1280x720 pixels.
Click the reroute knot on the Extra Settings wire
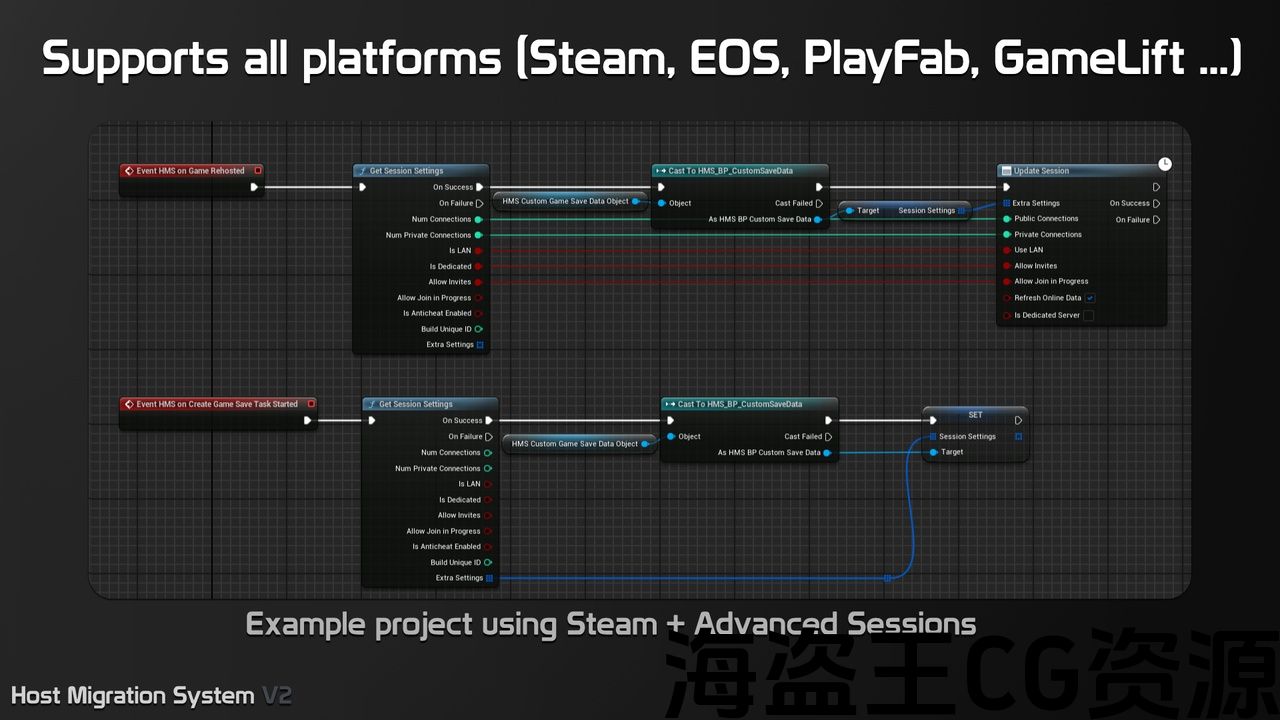point(887,578)
